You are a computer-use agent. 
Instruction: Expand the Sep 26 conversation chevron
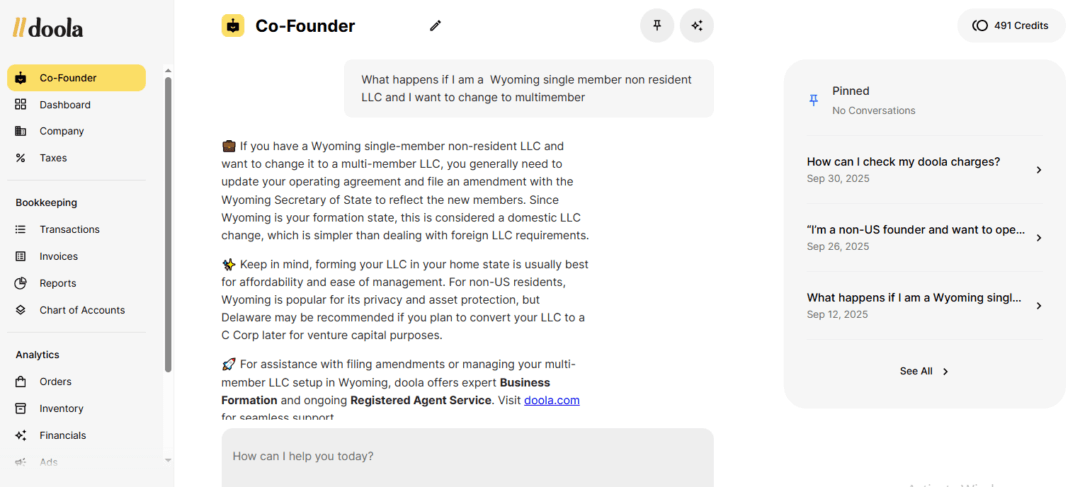click(x=1039, y=238)
